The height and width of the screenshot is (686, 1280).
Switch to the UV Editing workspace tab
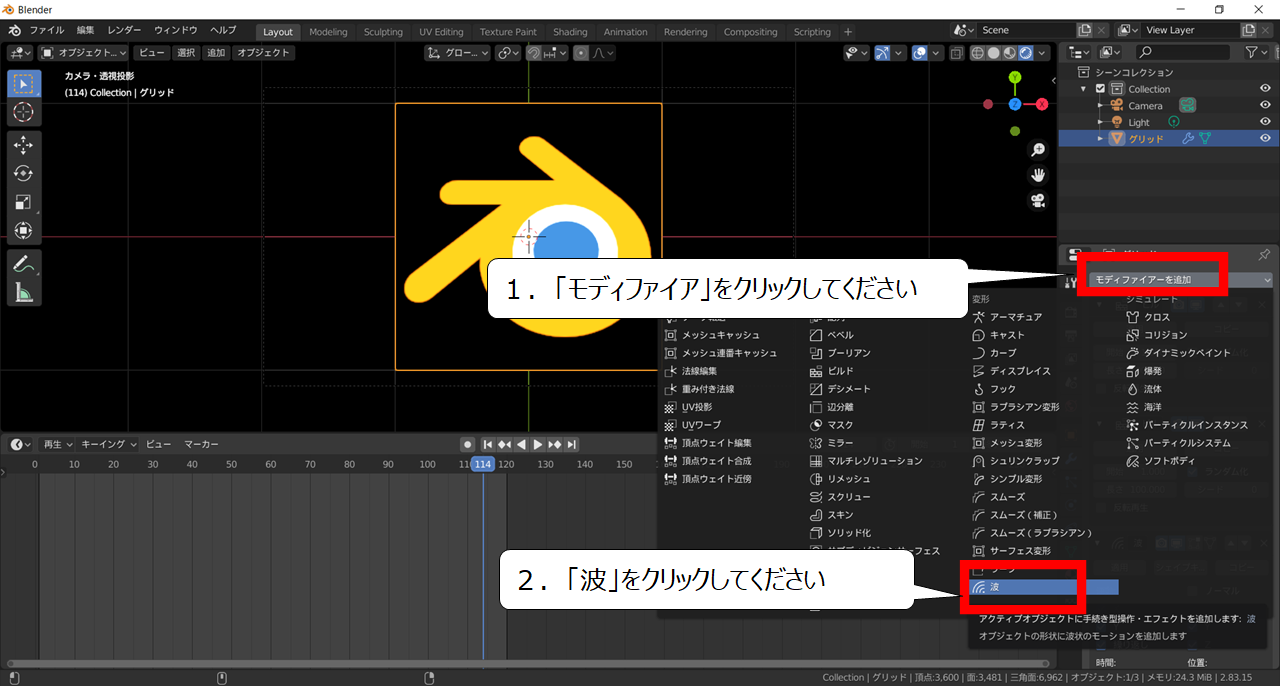441,32
